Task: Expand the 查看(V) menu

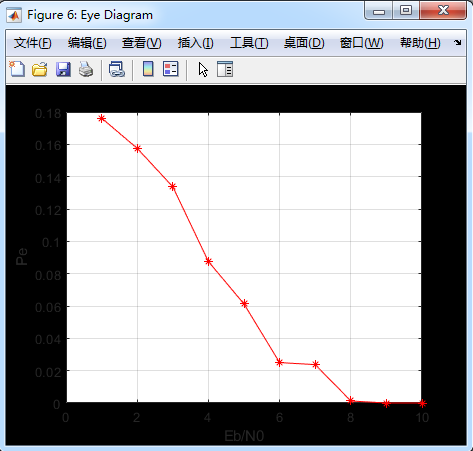Action: click(142, 43)
